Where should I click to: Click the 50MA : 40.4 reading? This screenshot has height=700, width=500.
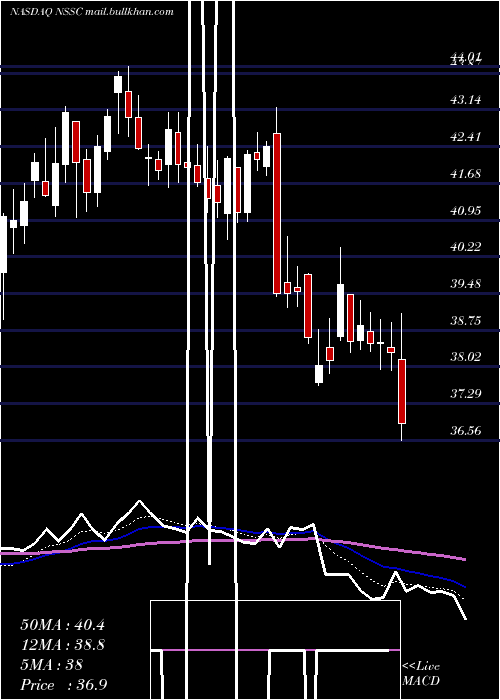[x=62, y=625]
